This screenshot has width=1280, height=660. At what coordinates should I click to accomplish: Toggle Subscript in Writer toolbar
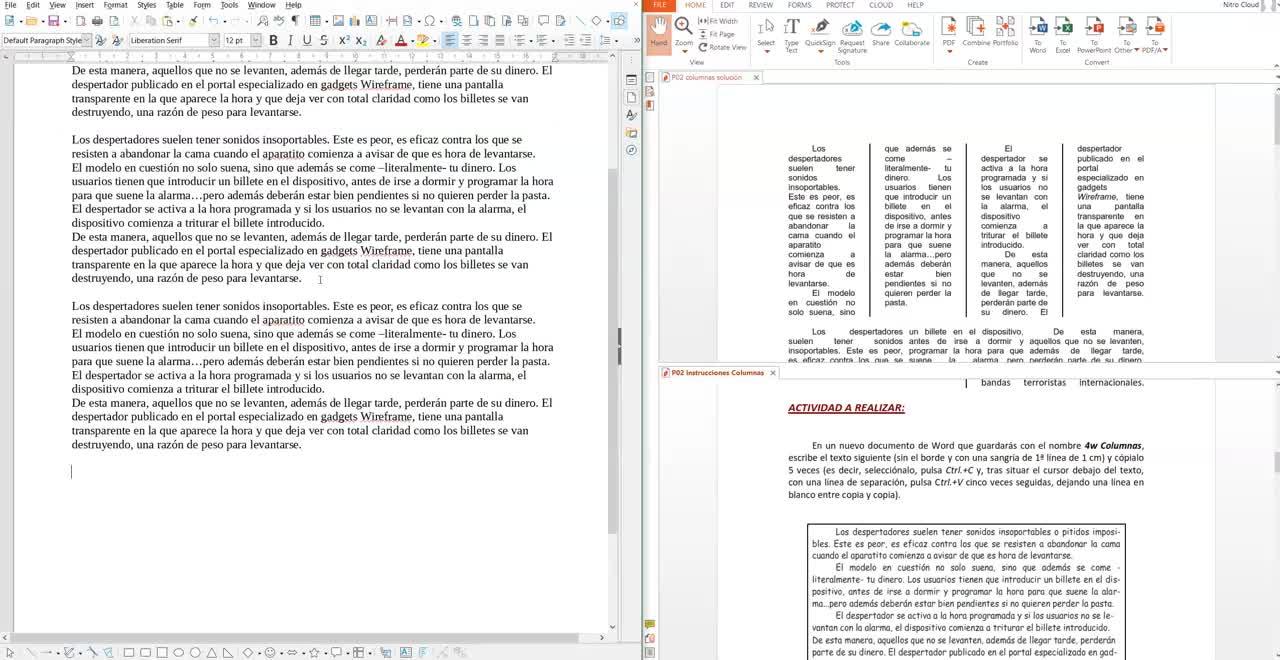(x=361, y=40)
